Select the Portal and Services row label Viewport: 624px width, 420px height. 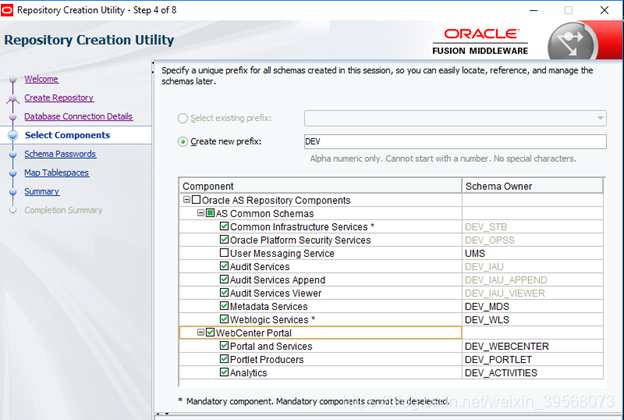click(x=271, y=346)
